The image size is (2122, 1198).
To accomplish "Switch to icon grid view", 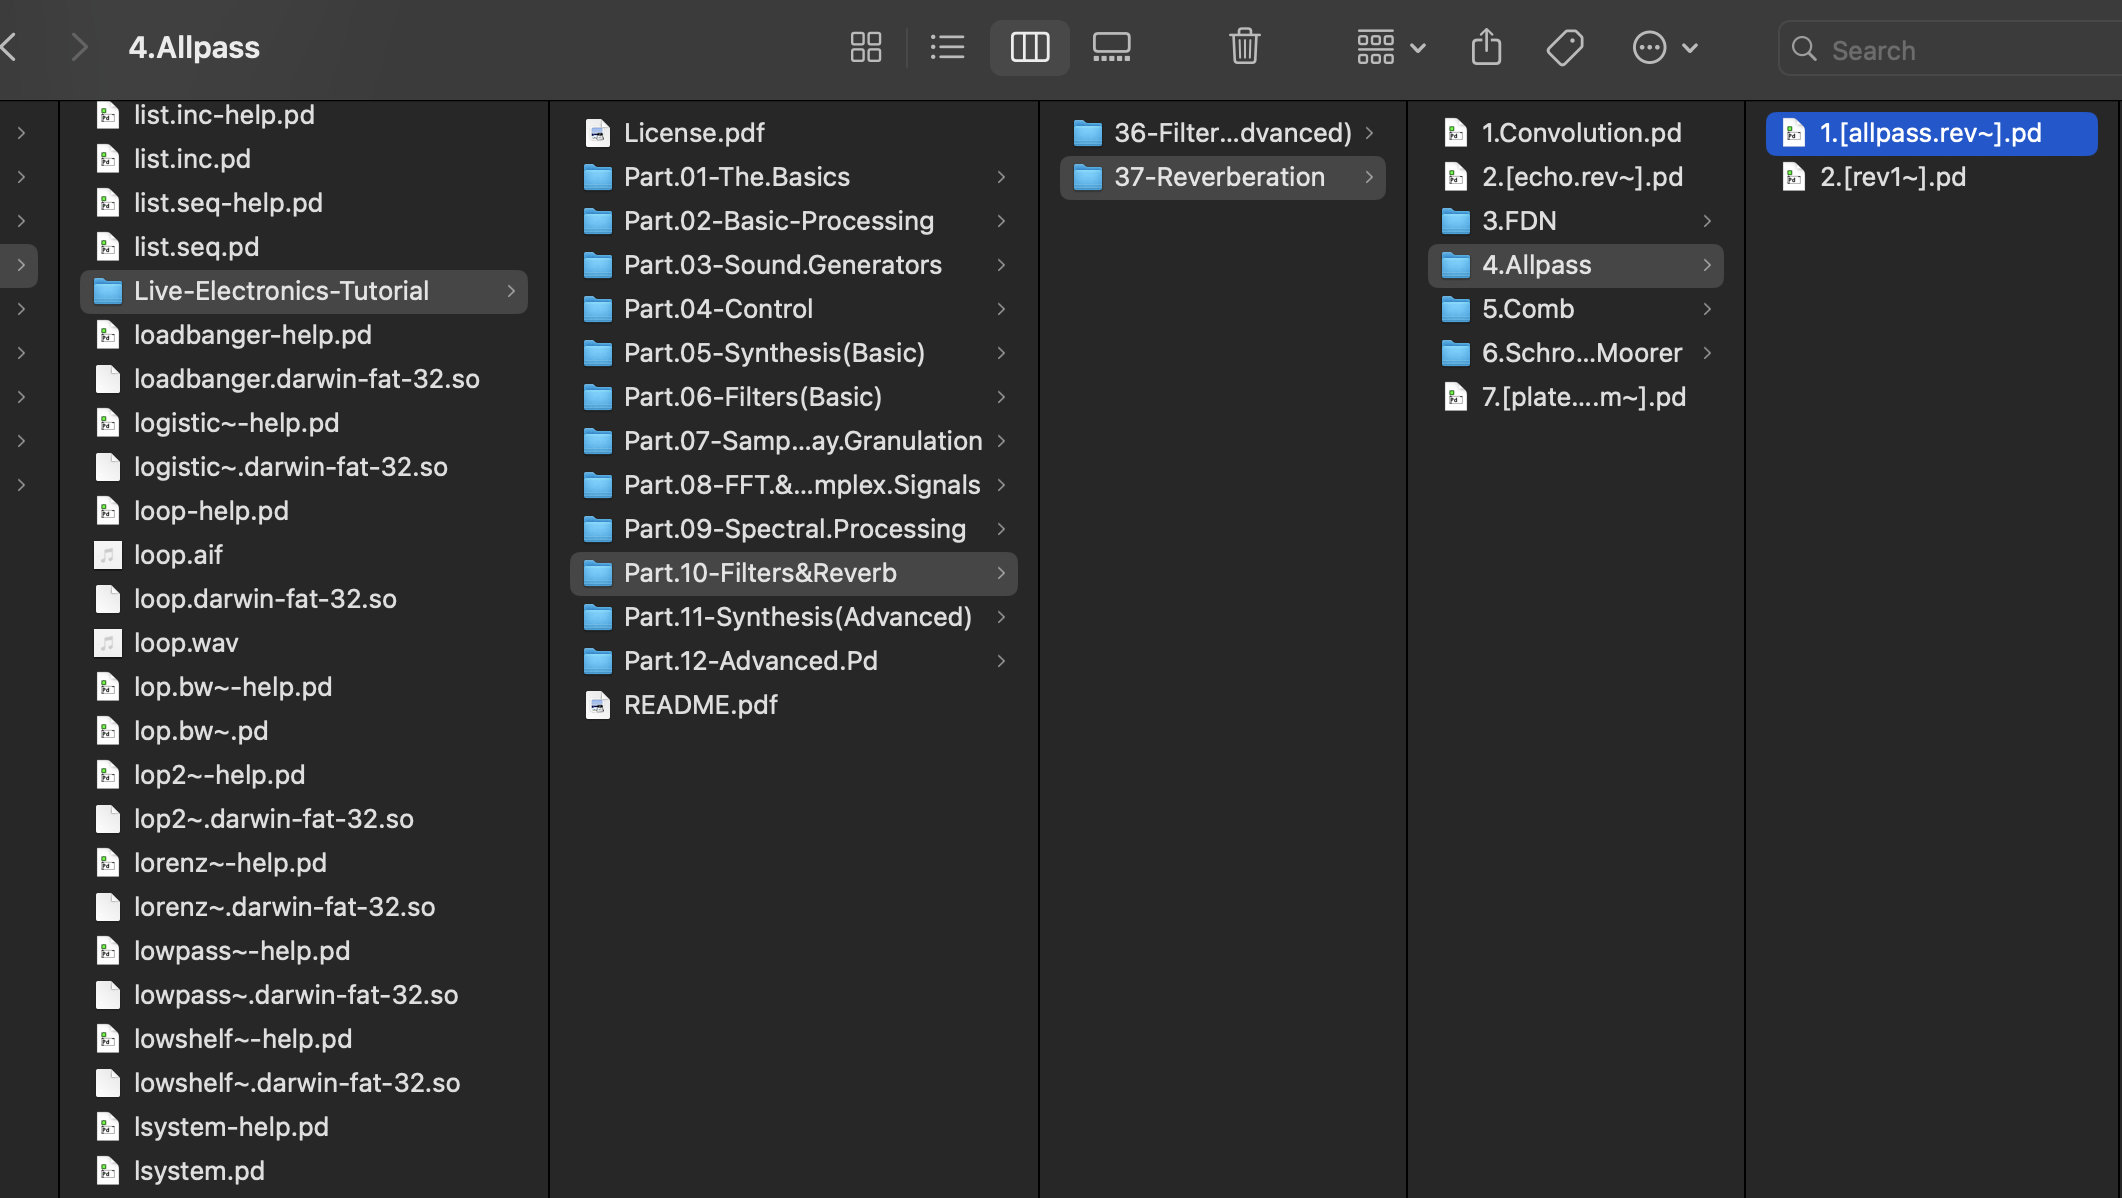I will [x=865, y=46].
